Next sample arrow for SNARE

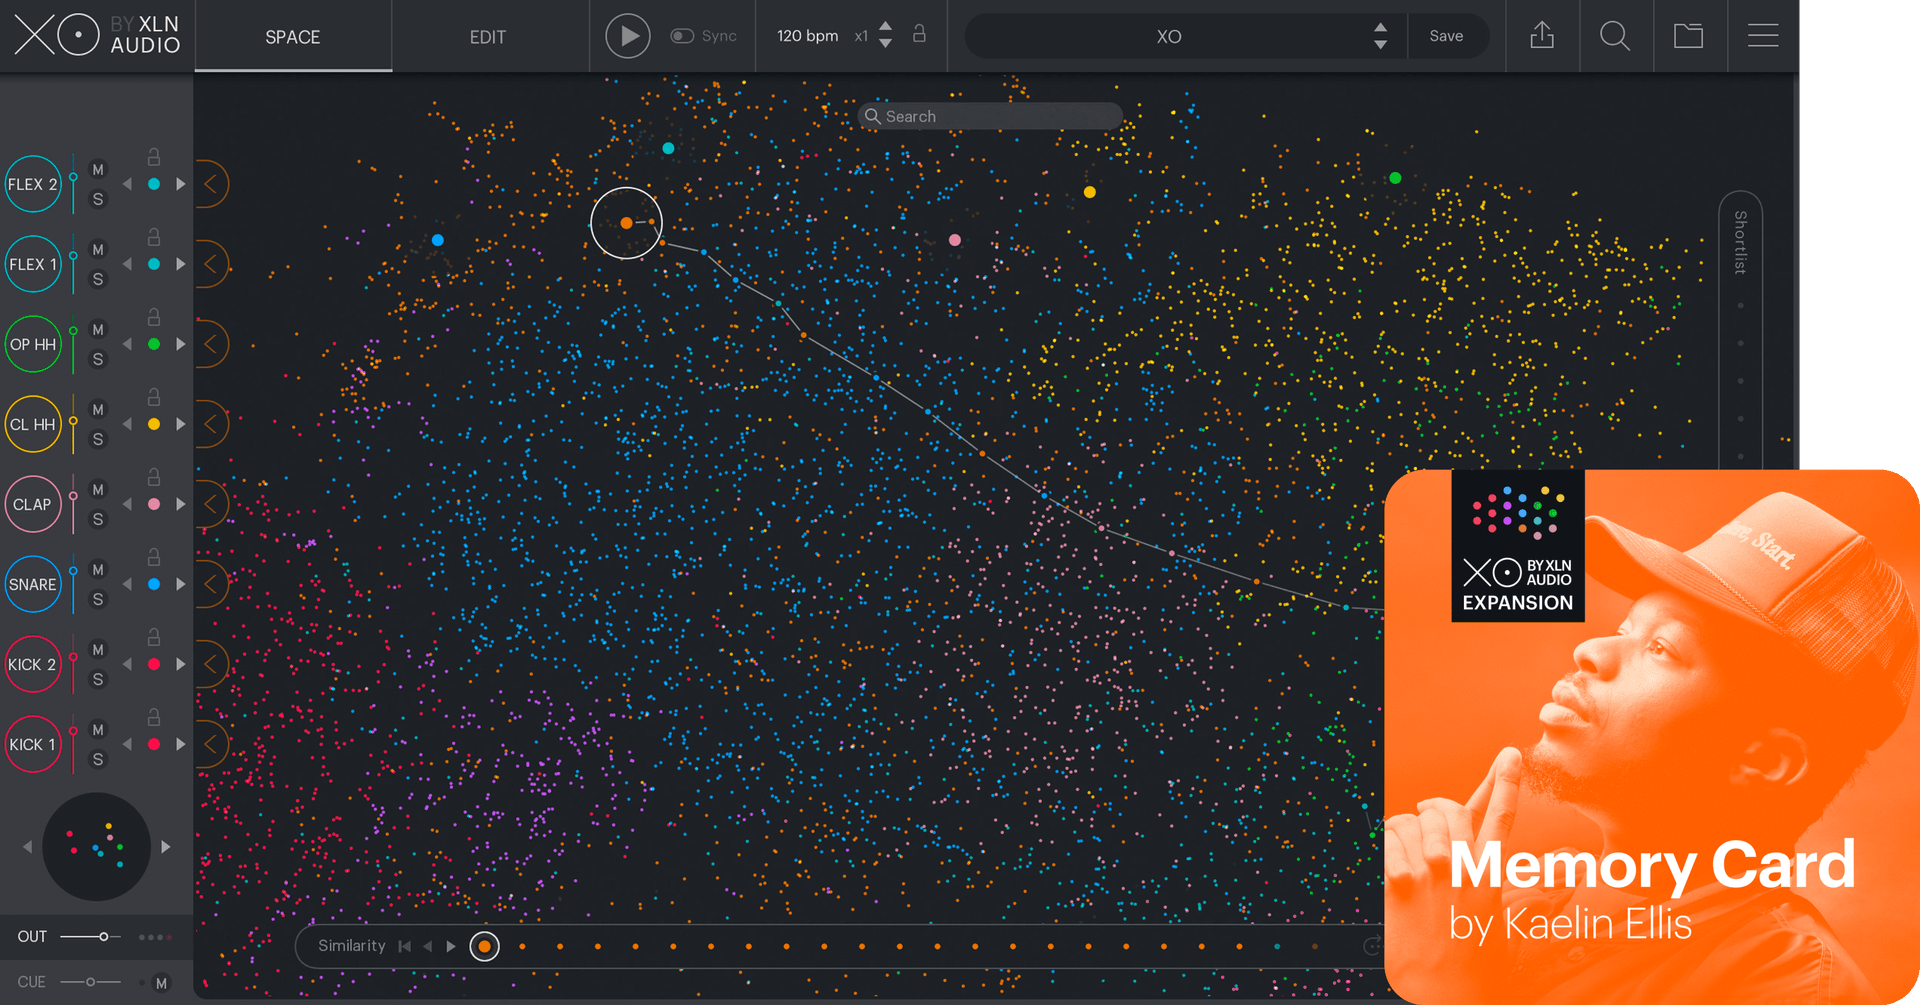[181, 584]
